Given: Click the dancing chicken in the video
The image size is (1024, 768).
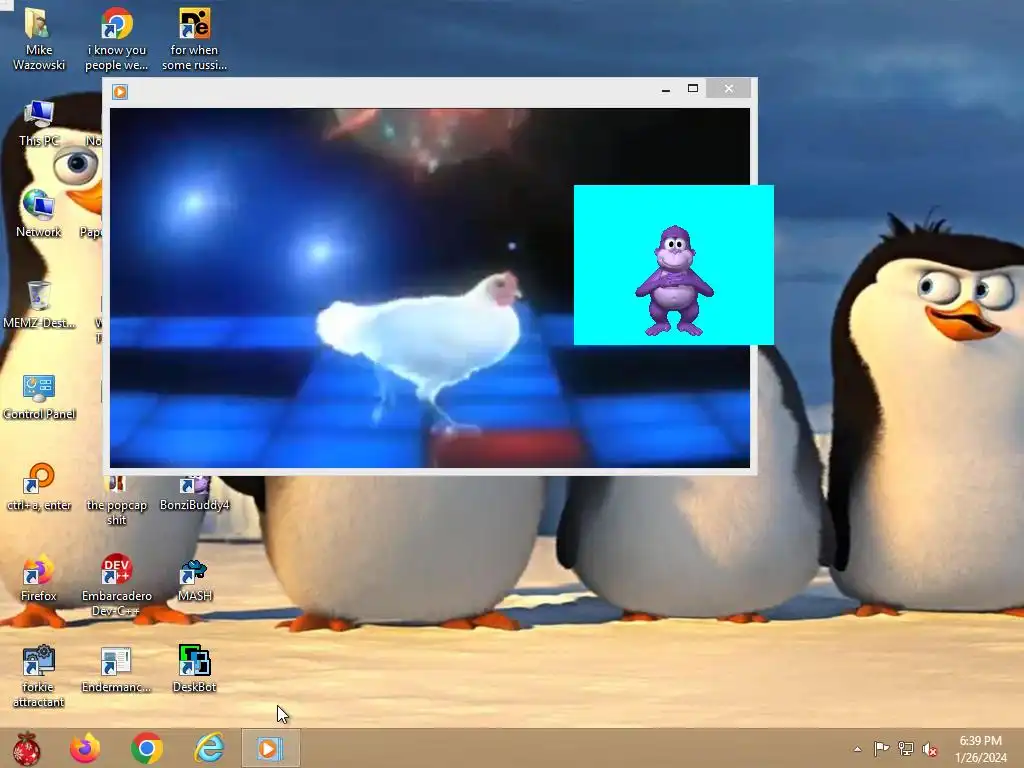Looking at the screenshot, I should [x=419, y=349].
